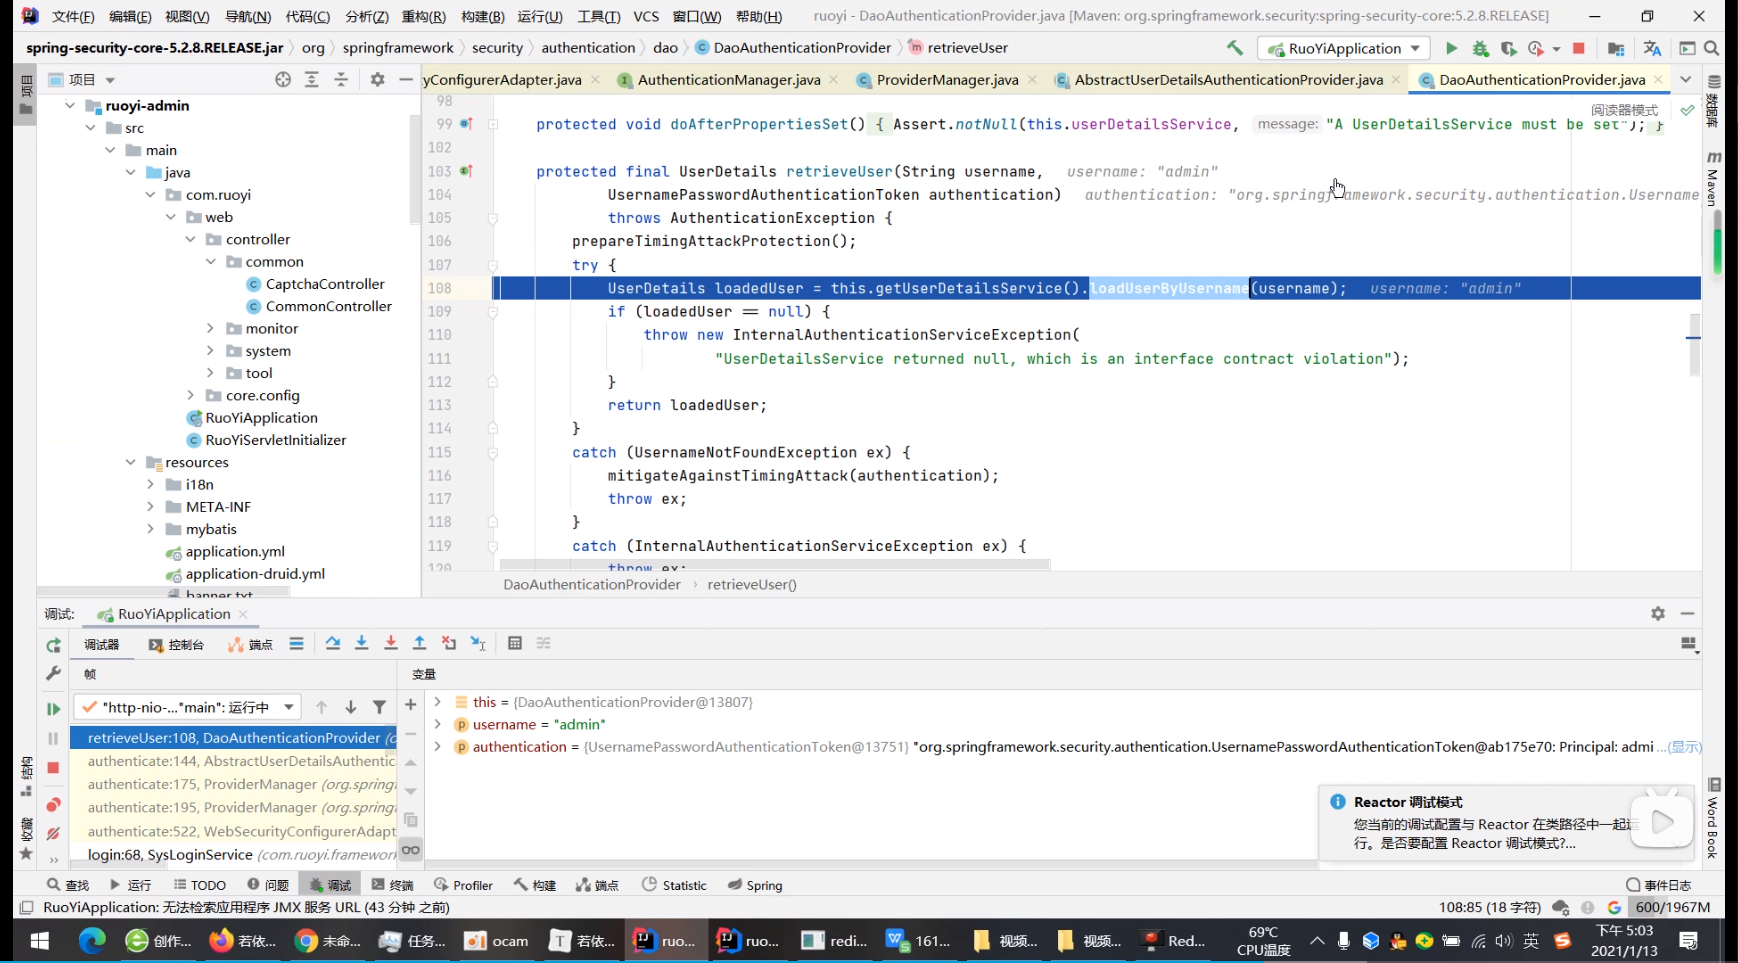Click Mute Breakpoints icon in debug sidebar
The width and height of the screenshot is (1738, 963).
53,833
